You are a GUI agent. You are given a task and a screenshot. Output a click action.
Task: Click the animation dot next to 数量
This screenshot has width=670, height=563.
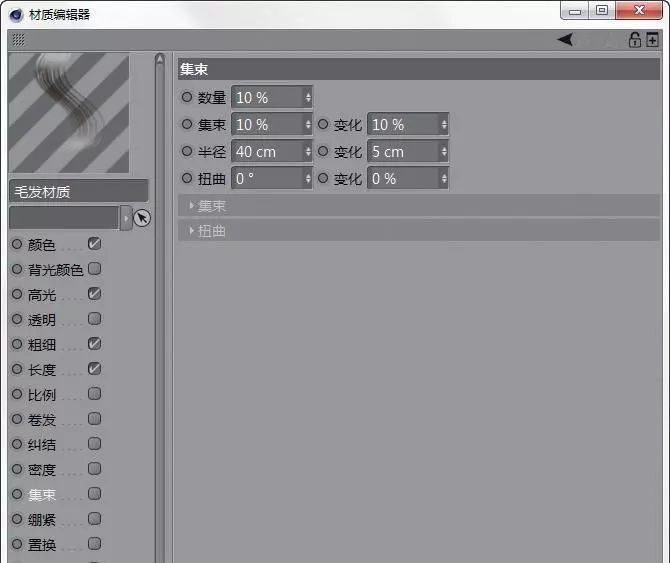187,97
